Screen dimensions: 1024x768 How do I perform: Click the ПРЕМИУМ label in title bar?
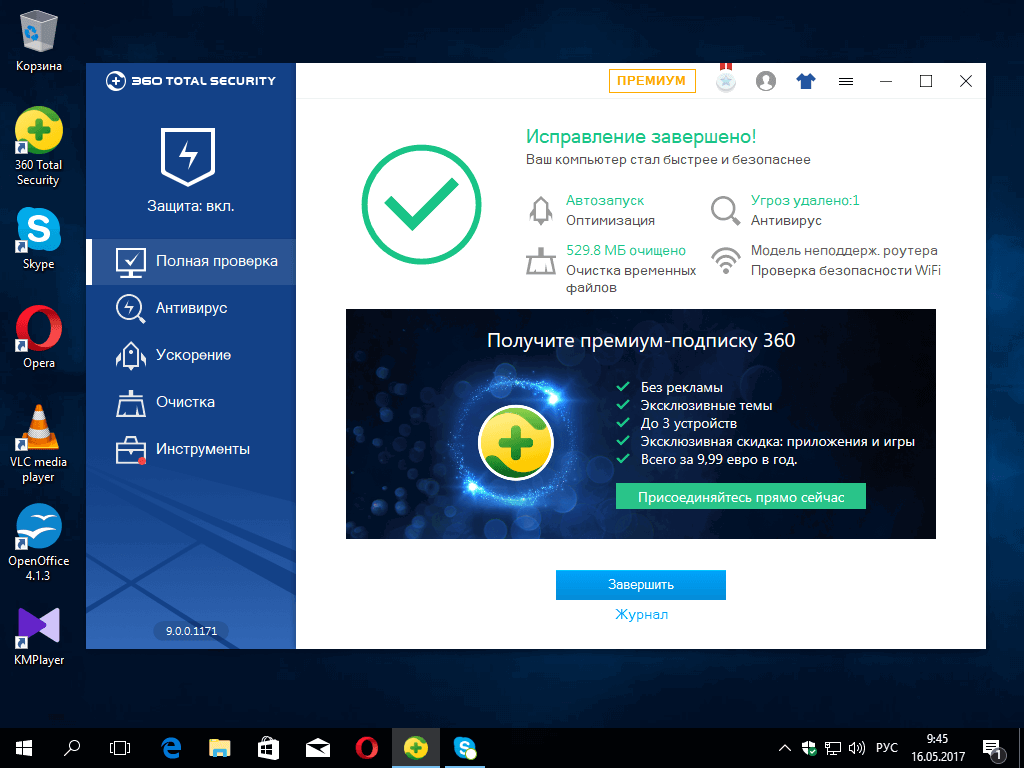point(652,81)
